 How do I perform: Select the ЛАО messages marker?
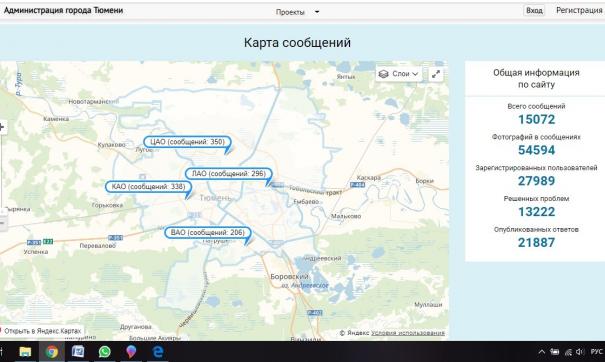pos(229,174)
